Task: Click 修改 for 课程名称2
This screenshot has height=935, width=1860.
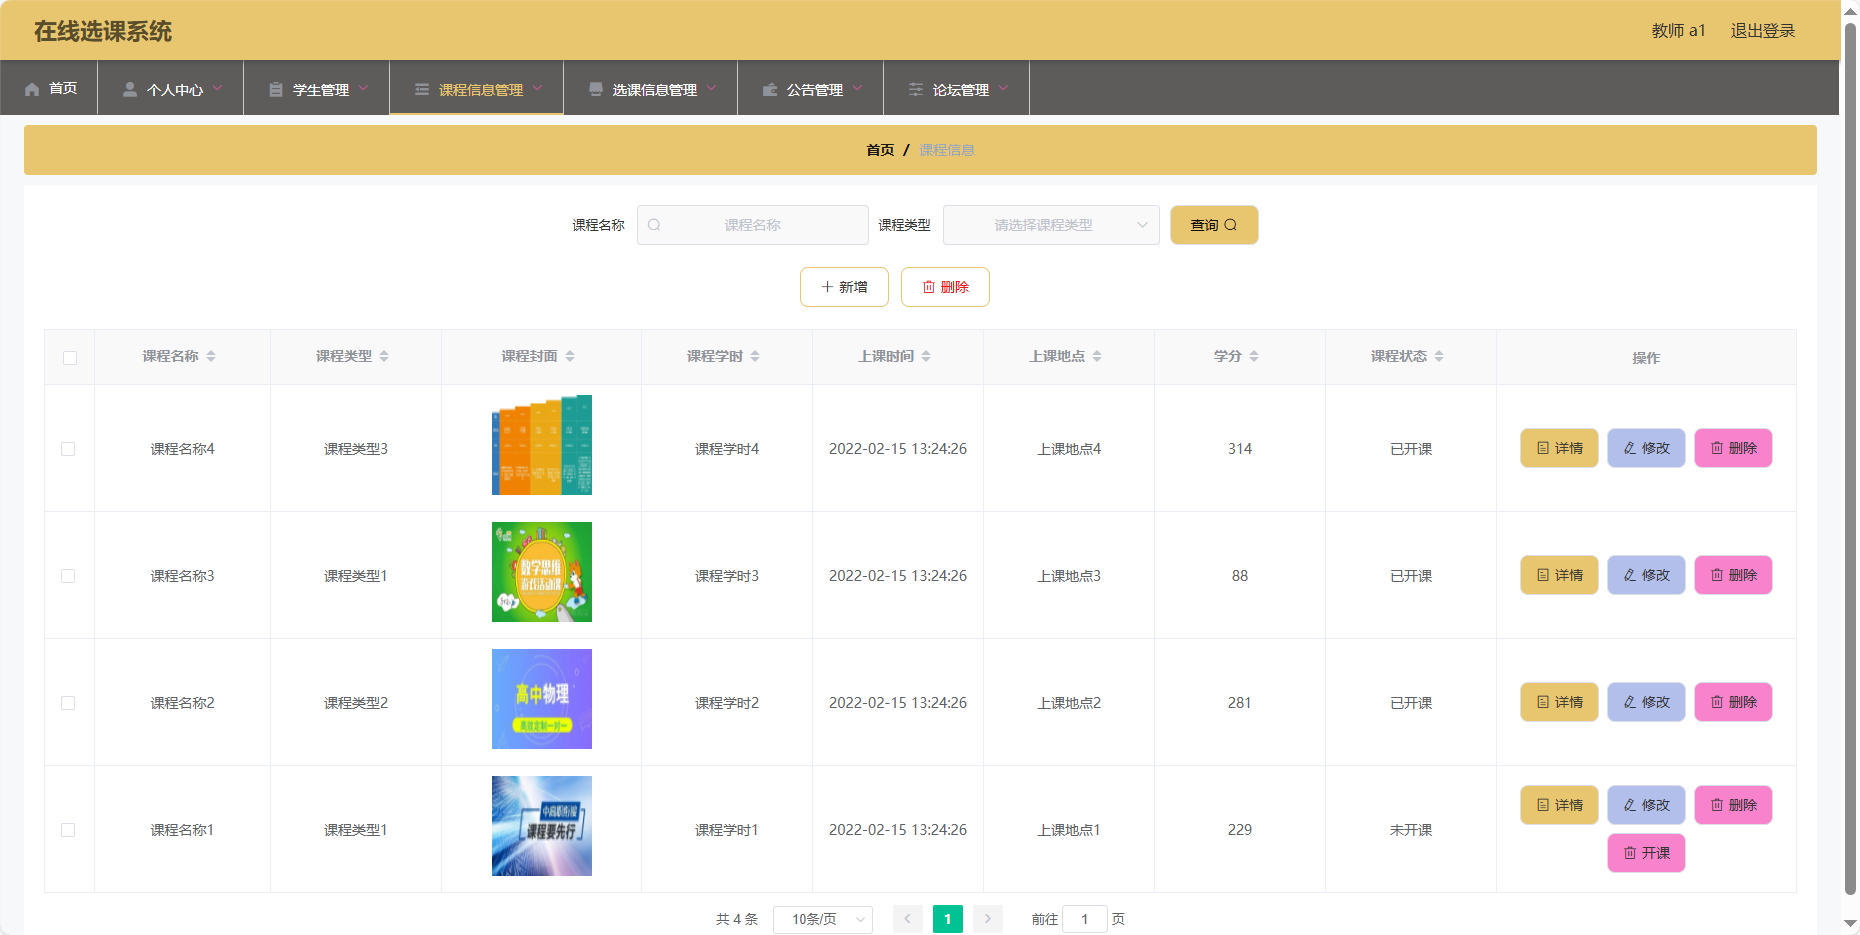Action: click(x=1646, y=702)
